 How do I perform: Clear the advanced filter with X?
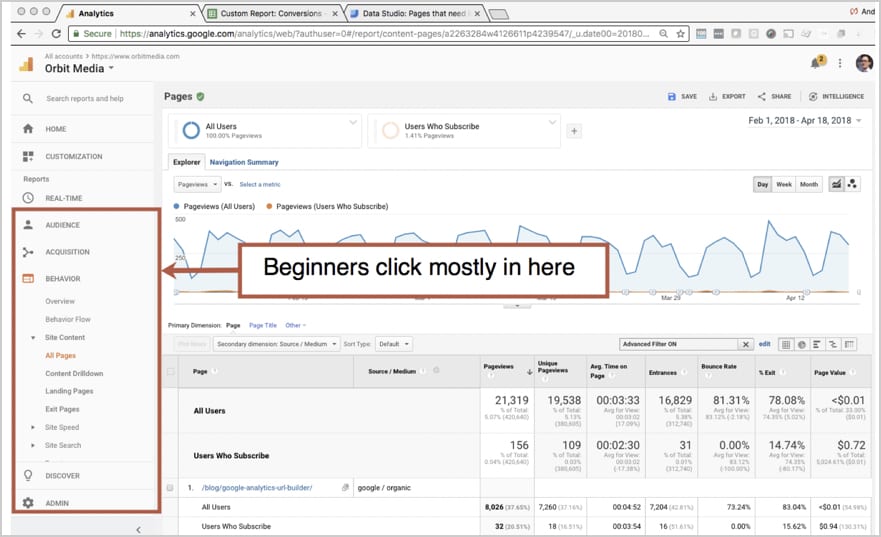pos(746,344)
